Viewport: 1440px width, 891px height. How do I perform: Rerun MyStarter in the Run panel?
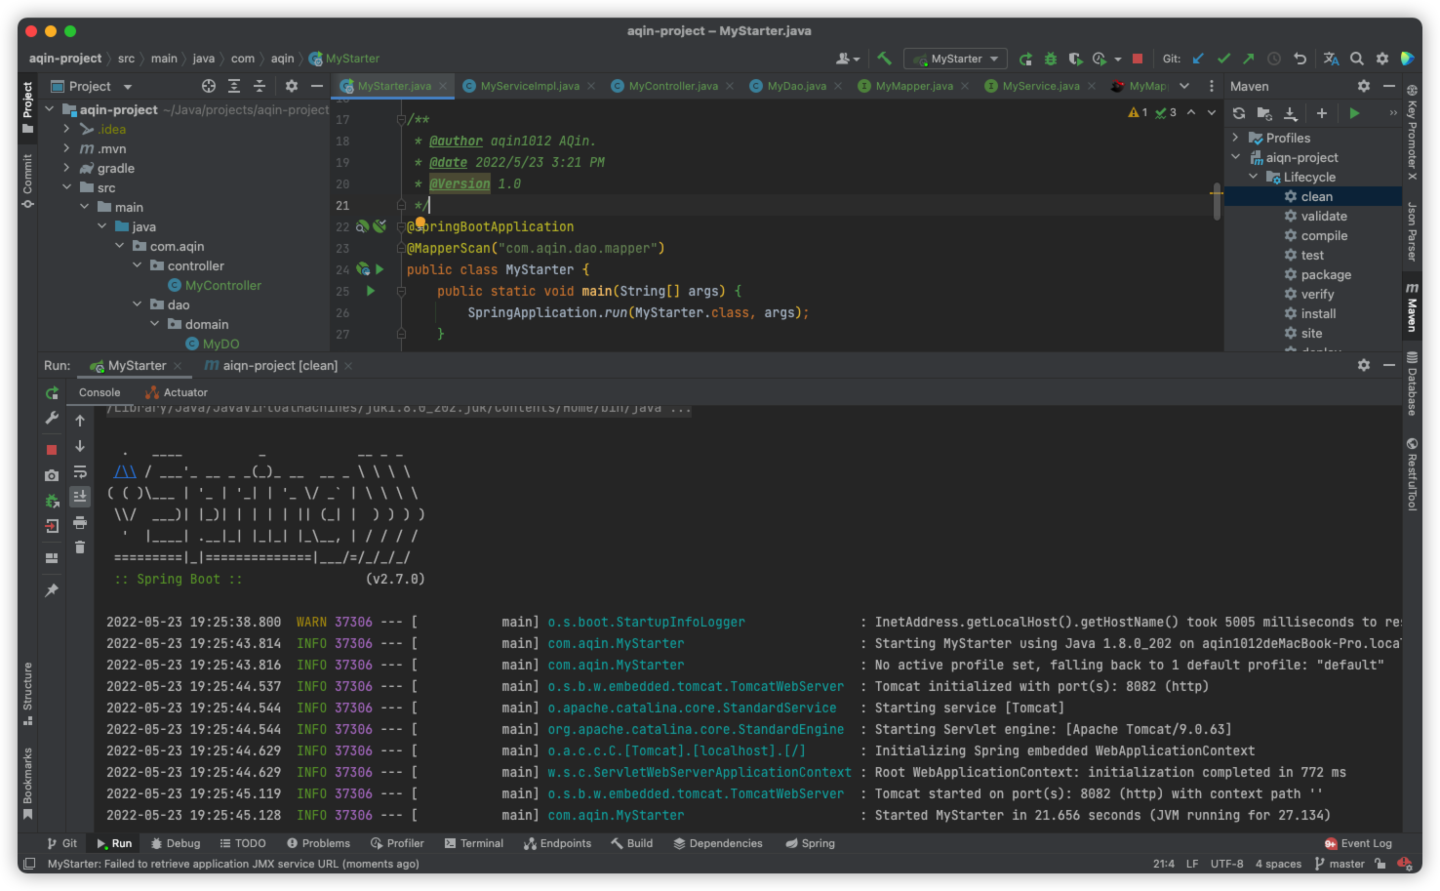(52, 393)
